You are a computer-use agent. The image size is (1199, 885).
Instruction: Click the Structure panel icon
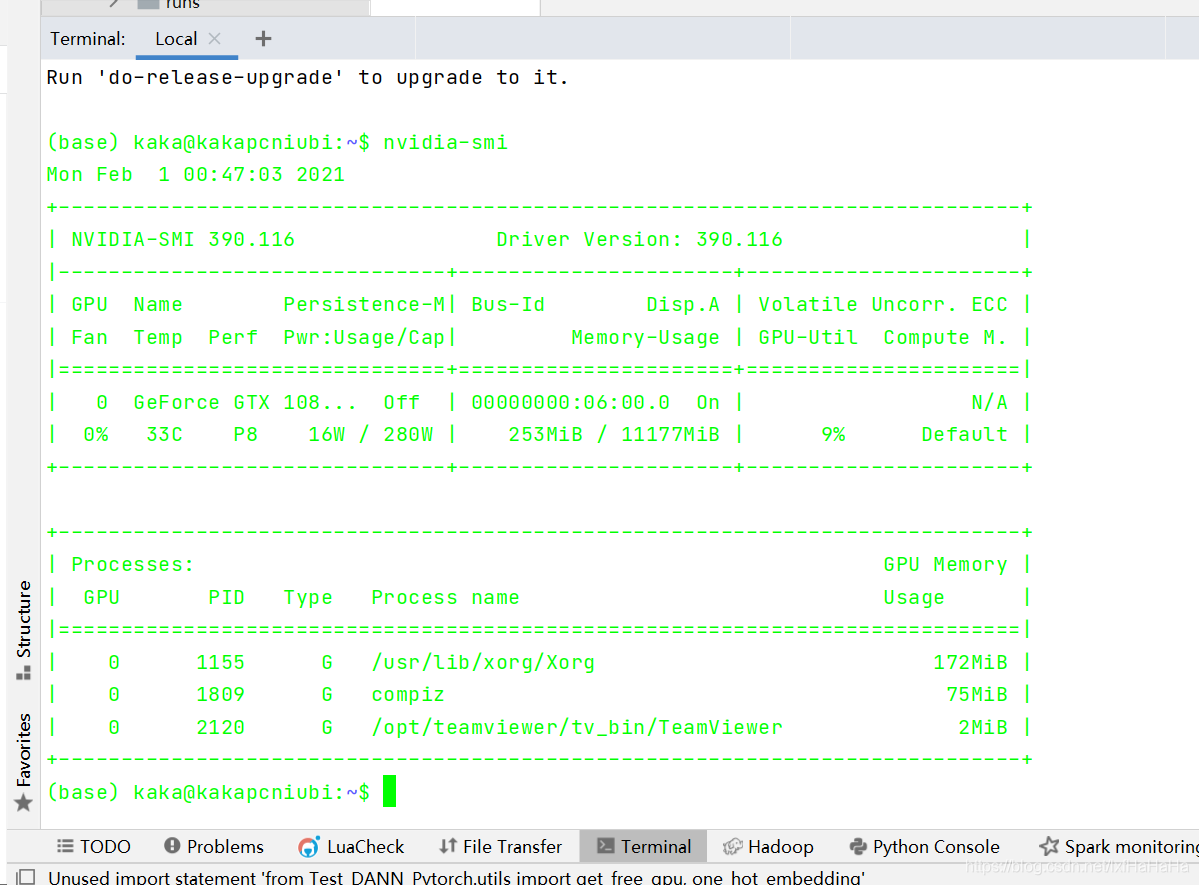(x=24, y=673)
